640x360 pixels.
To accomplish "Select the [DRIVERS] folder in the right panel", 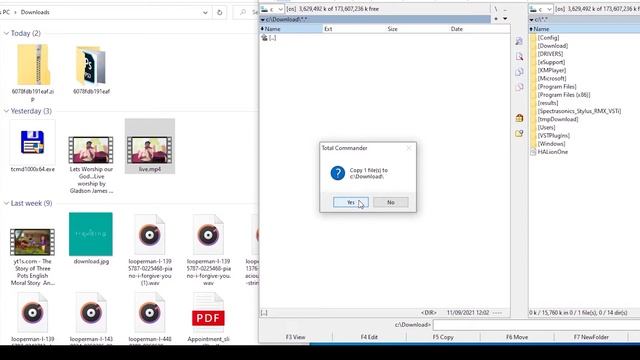I will point(550,54).
